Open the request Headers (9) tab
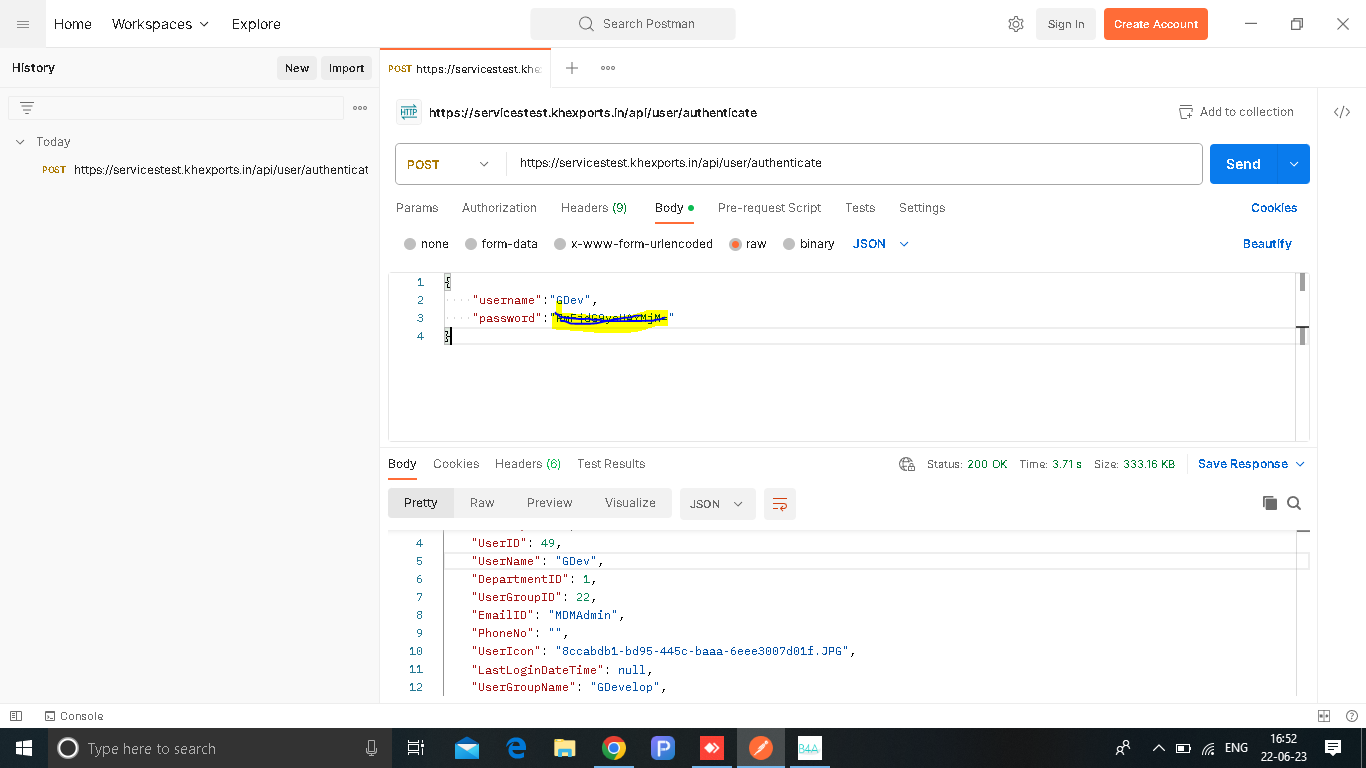 coord(594,208)
